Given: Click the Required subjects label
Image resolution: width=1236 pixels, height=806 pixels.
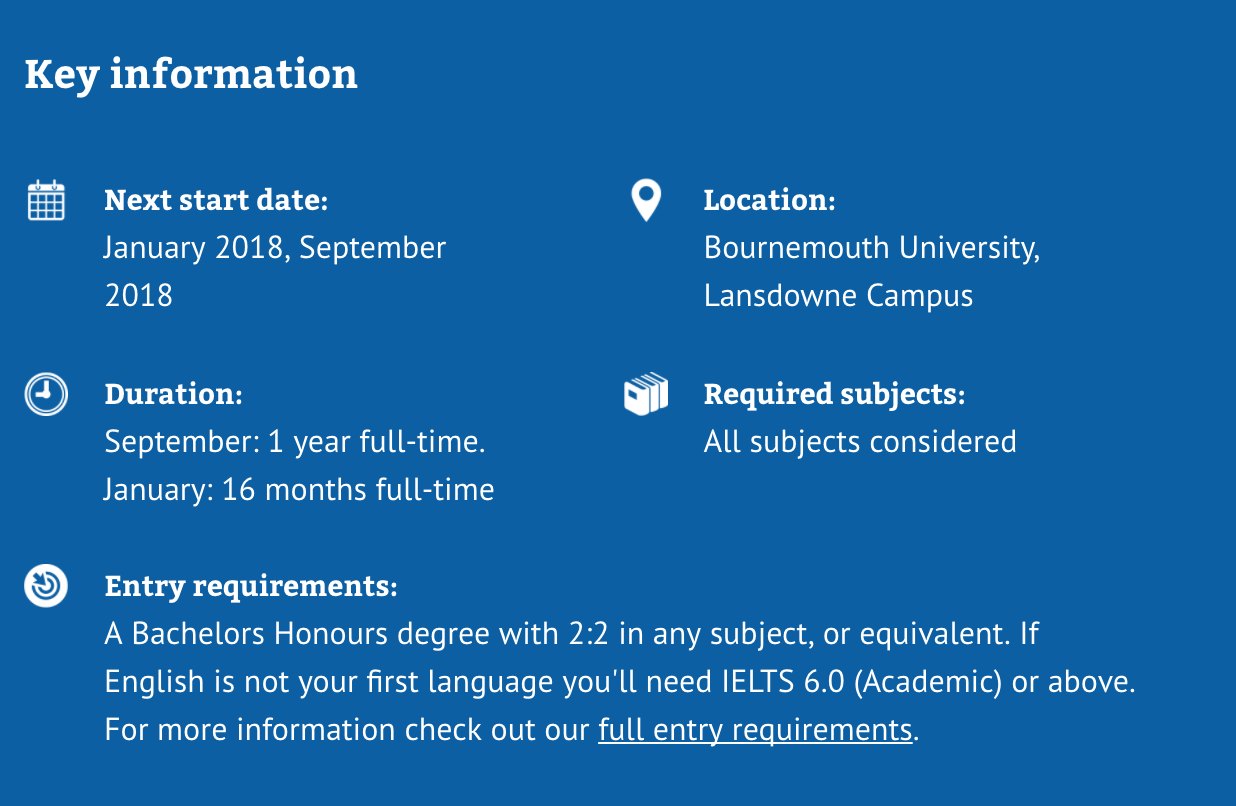Looking at the screenshot, I should click(x=834, y=394).
